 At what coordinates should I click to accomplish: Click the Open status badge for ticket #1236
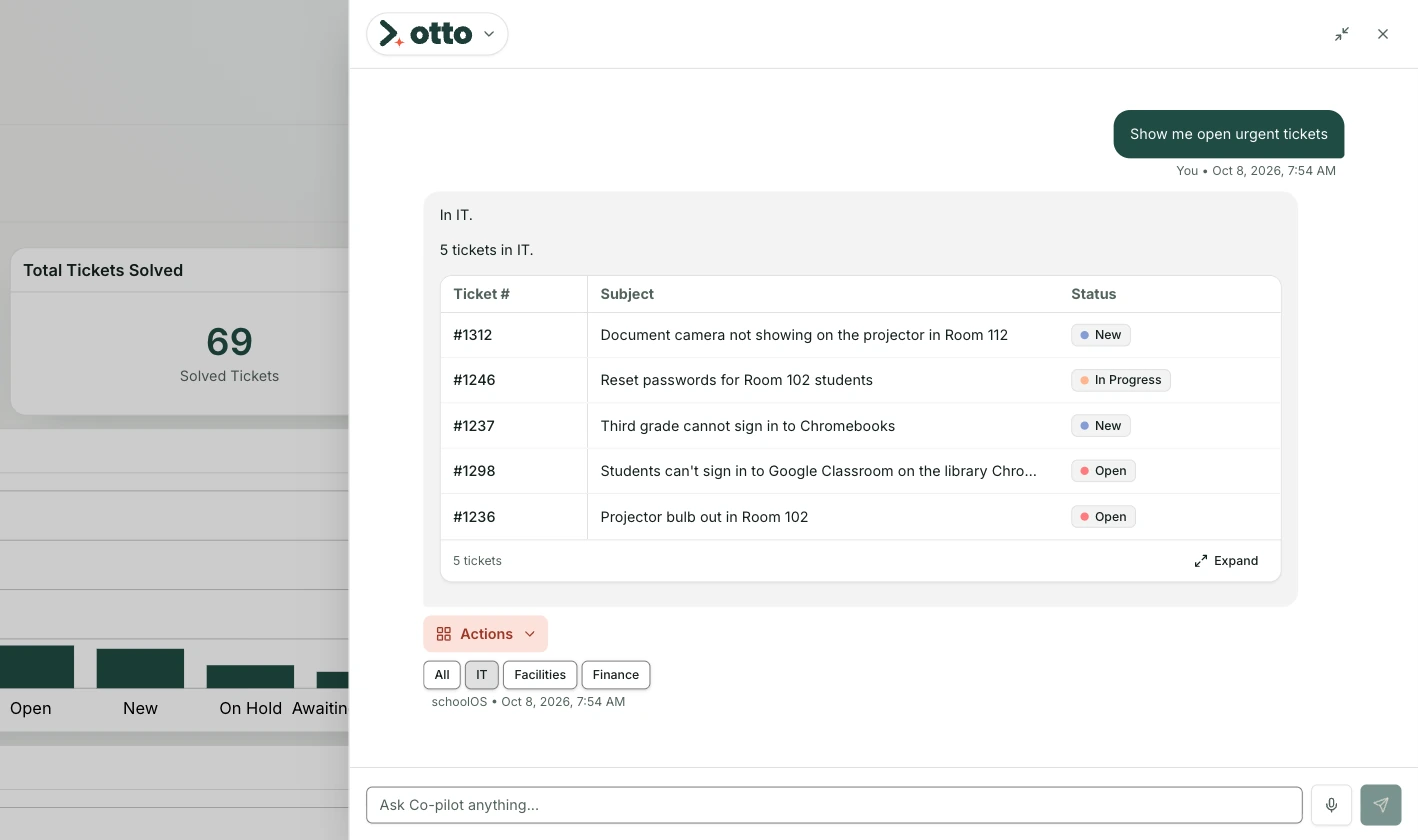(x=1103, y=517)
